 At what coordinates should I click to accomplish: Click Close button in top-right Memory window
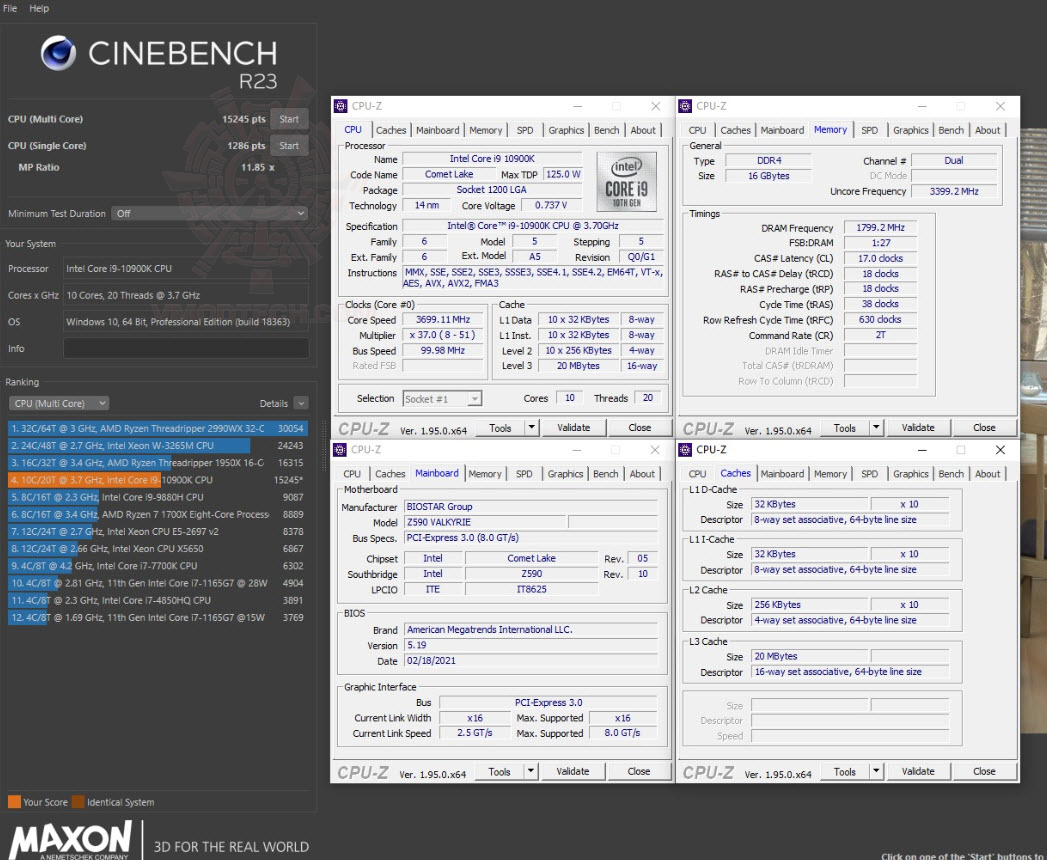point(984,428)
